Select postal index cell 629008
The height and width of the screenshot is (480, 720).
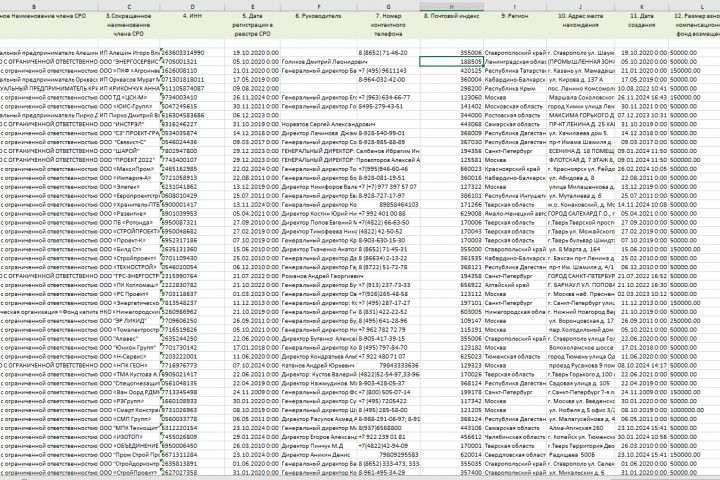(x=451, y=214)
